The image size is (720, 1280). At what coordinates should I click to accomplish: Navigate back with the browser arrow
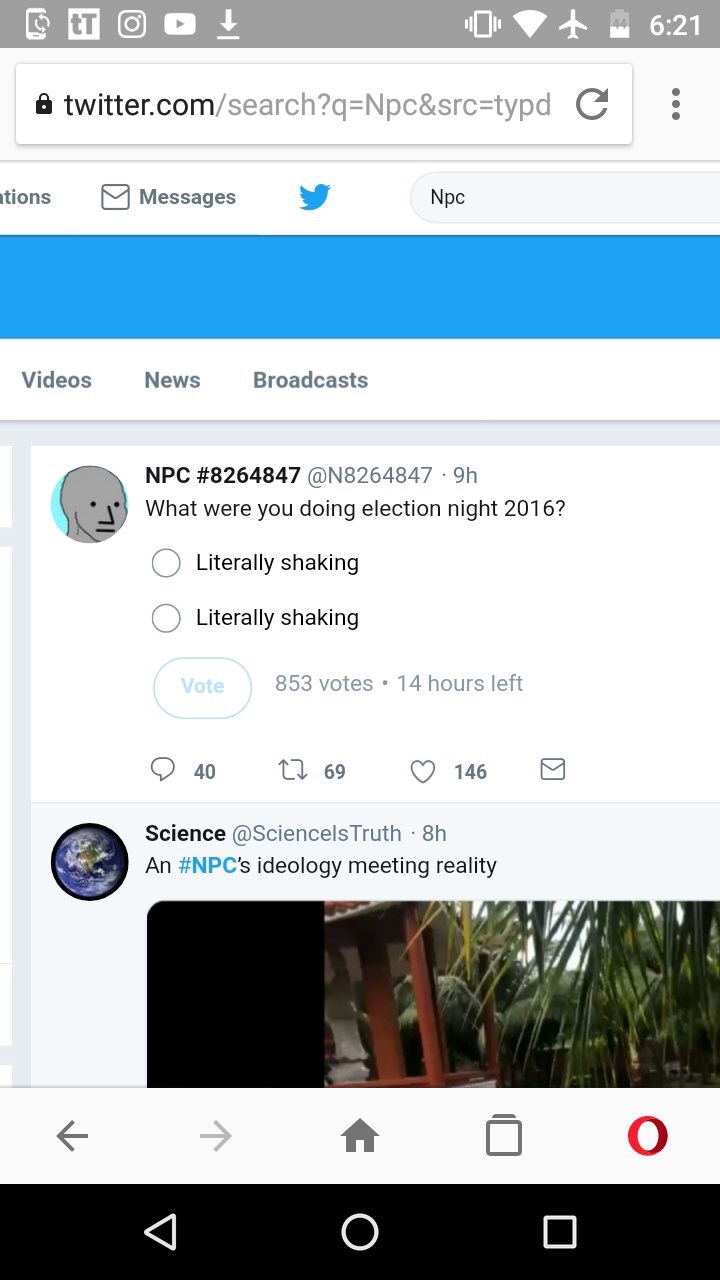(72, 1136)
